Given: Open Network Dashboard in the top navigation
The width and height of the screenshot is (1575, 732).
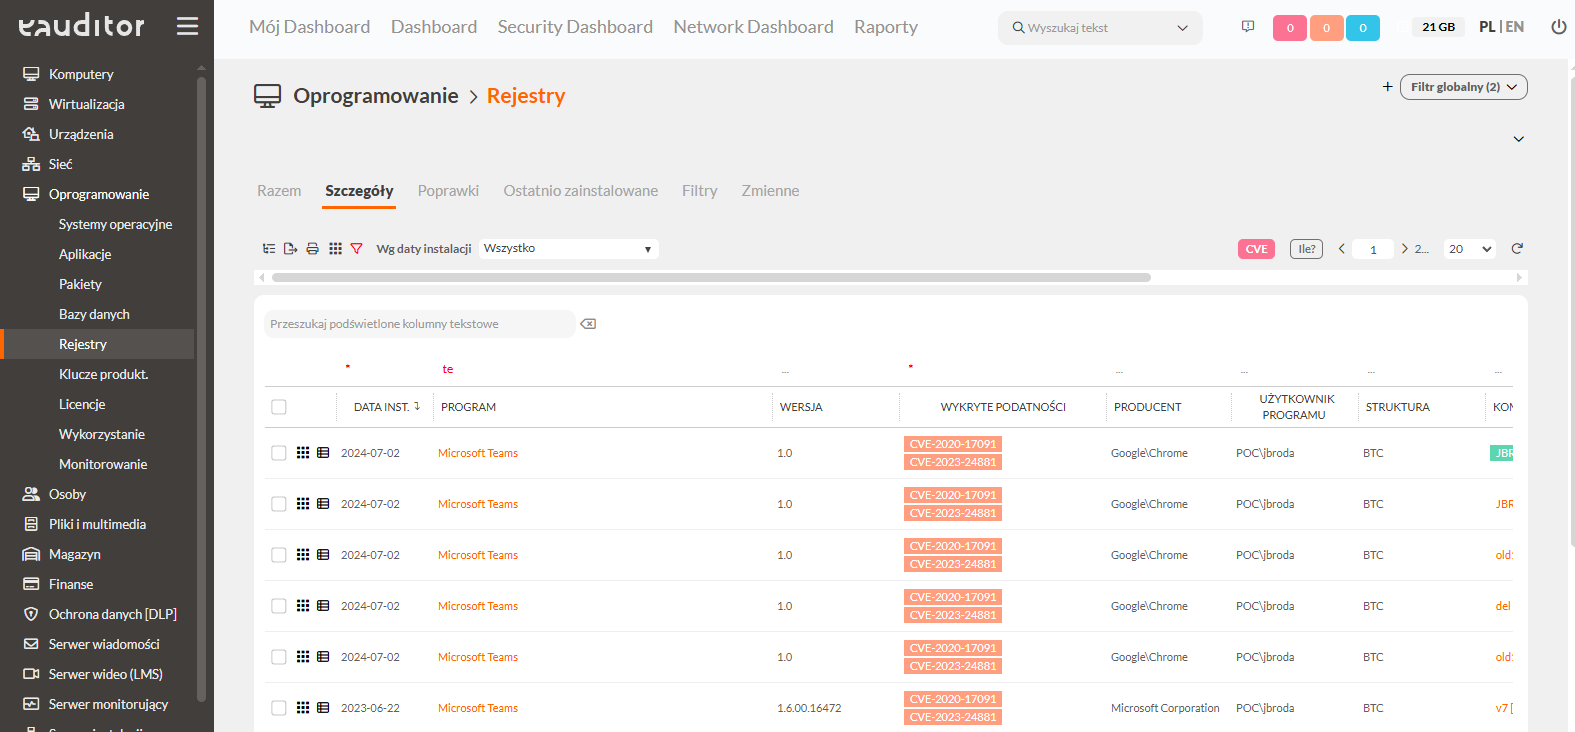Looking at the screenshot, I should (753, 27).
